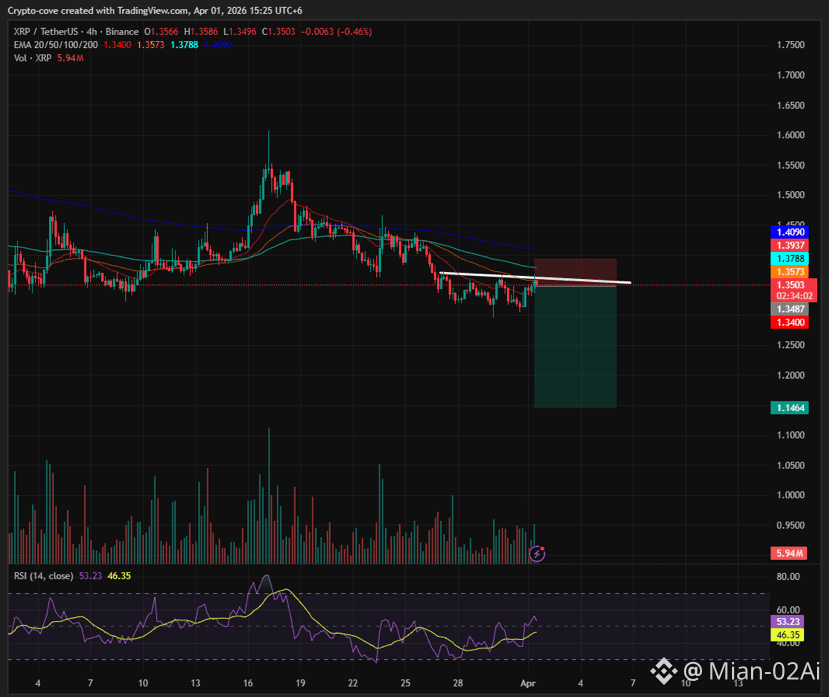Click the 0.9500 price scale value
829x697 pixels.
point(790,525)
